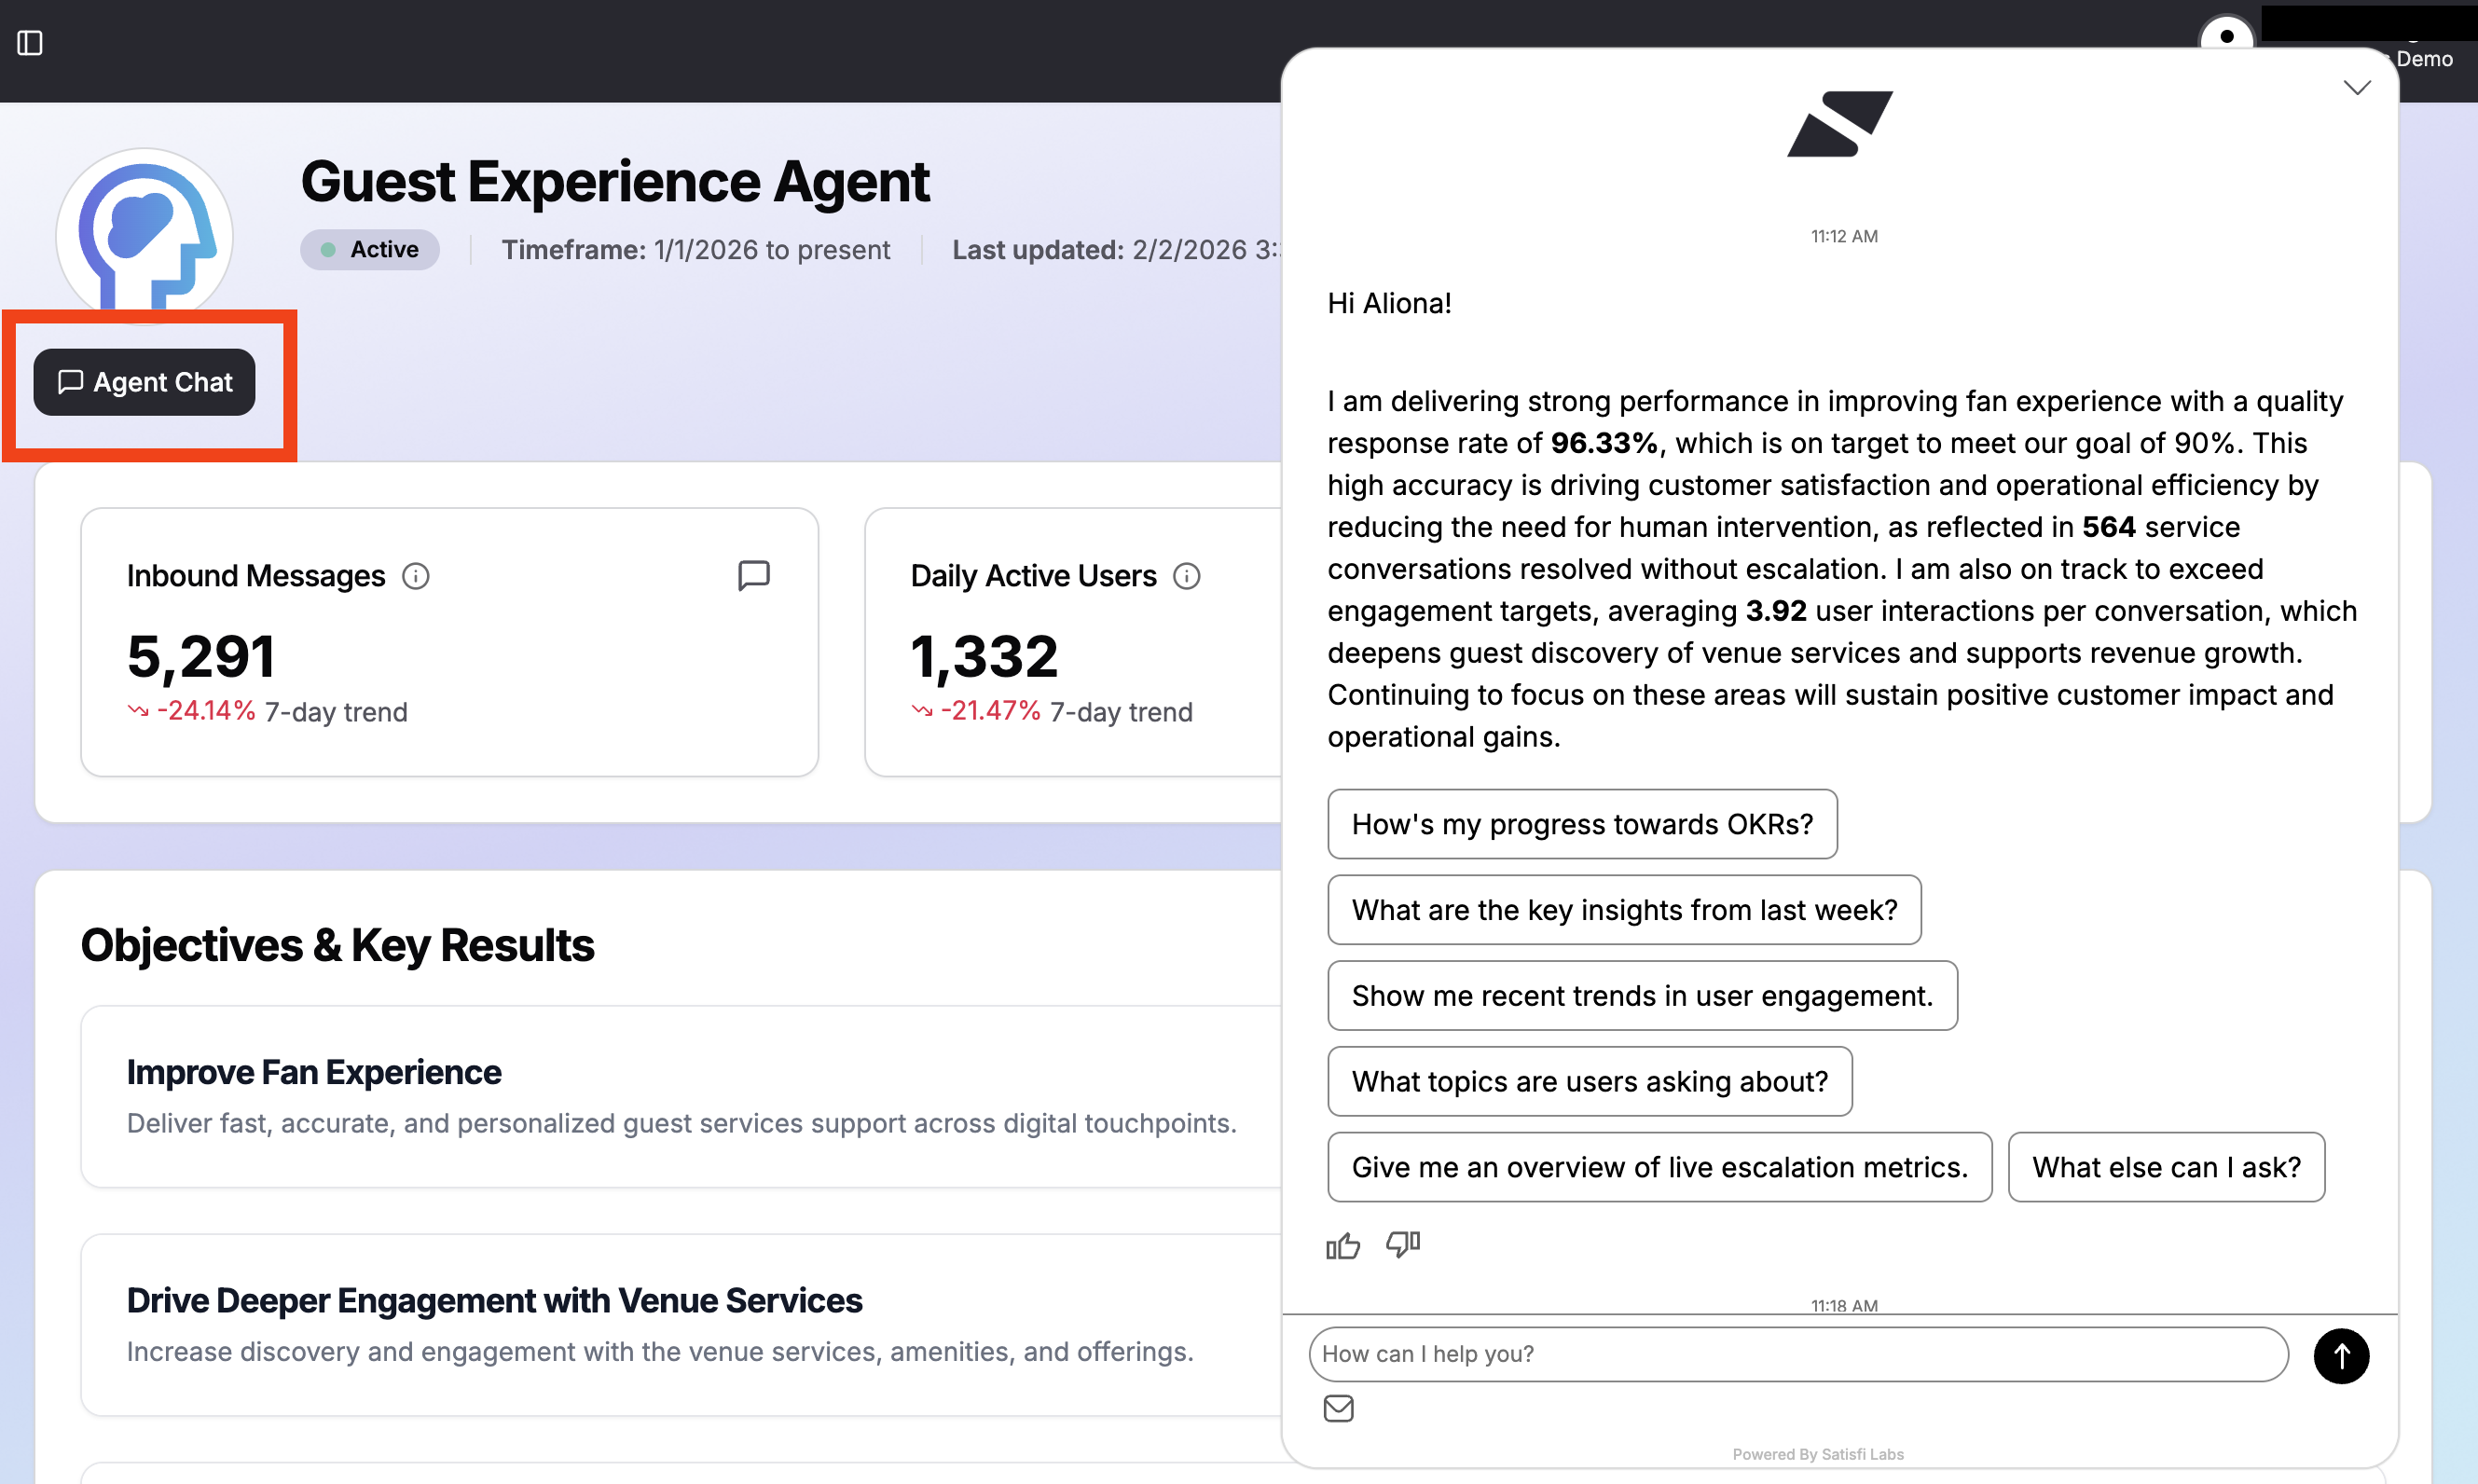This screenshot has width=2478, height=1484.
Task: Click the Guest Experience Agent avatar
Action: pos(145,235)
